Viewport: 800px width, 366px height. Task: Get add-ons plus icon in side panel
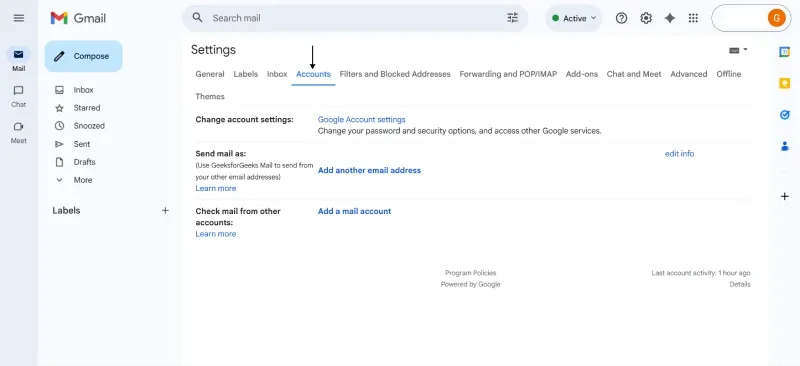785,197
